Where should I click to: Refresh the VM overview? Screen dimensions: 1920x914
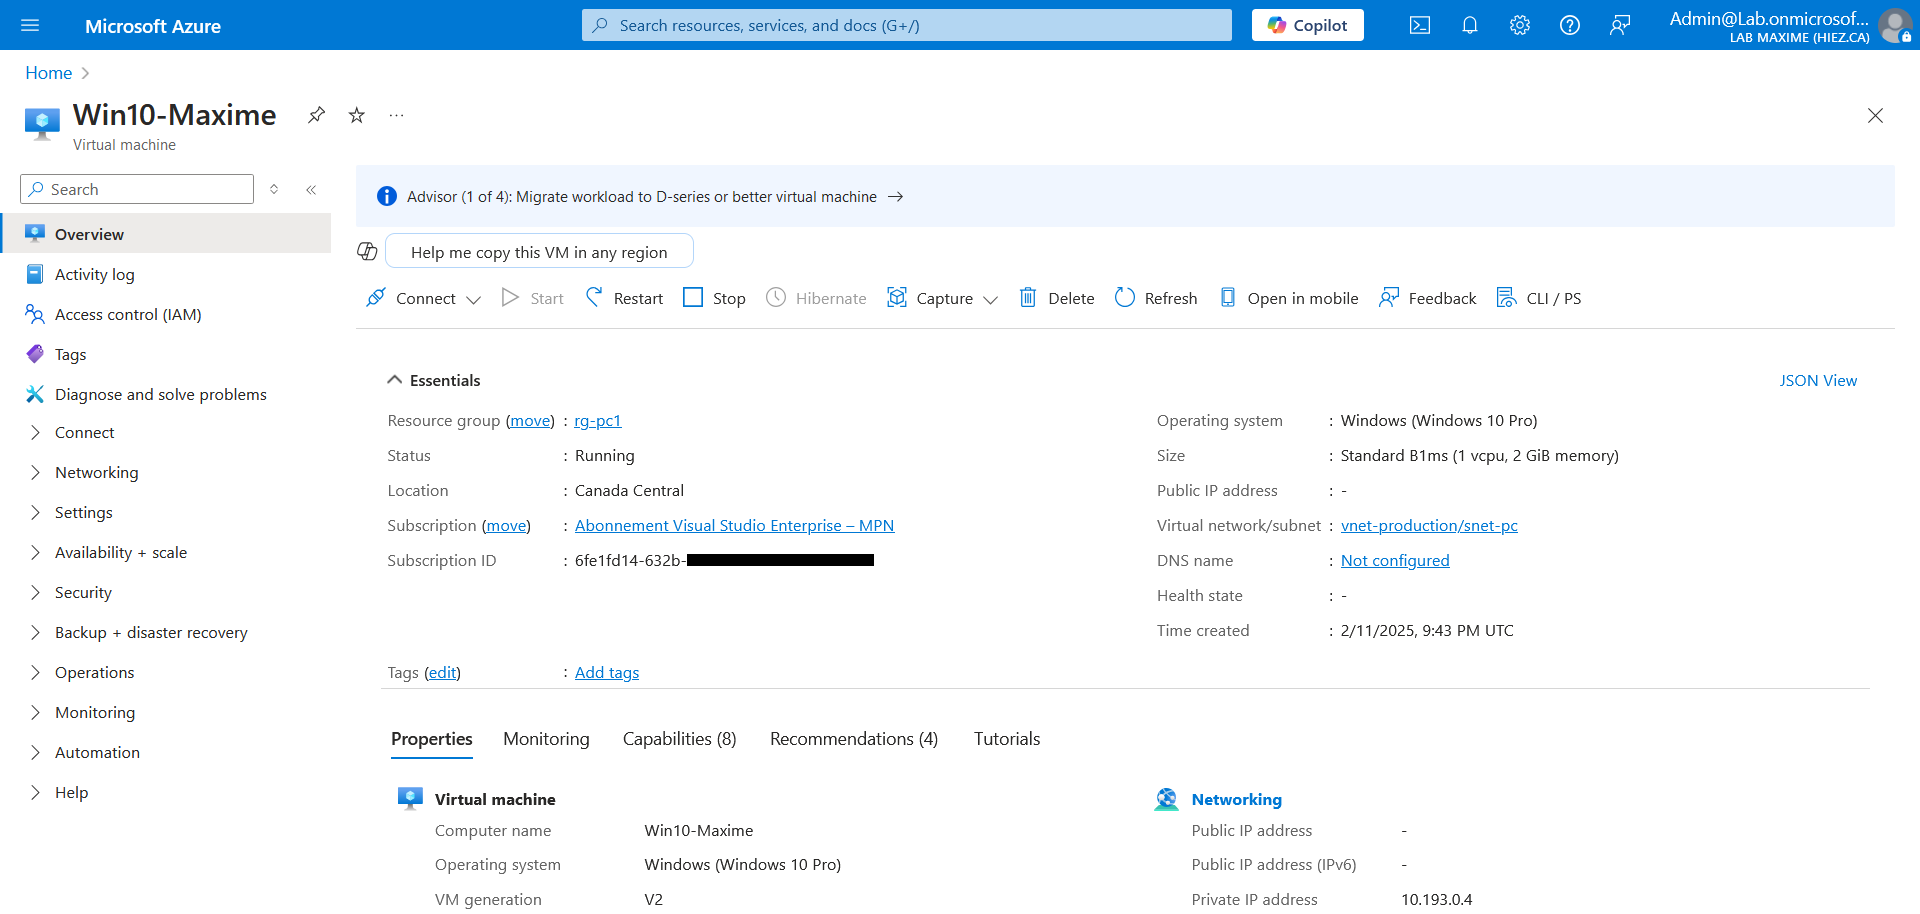coord(1156,298)
